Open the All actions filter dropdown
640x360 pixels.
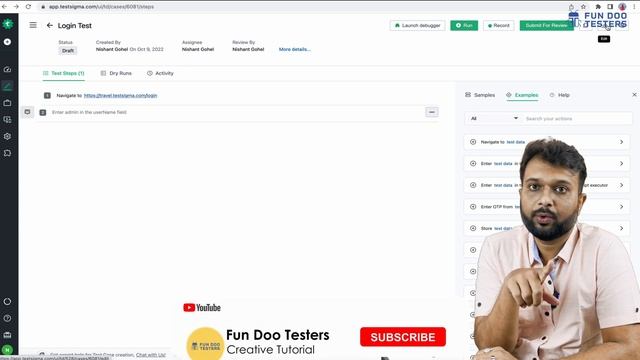coord(493,118)
